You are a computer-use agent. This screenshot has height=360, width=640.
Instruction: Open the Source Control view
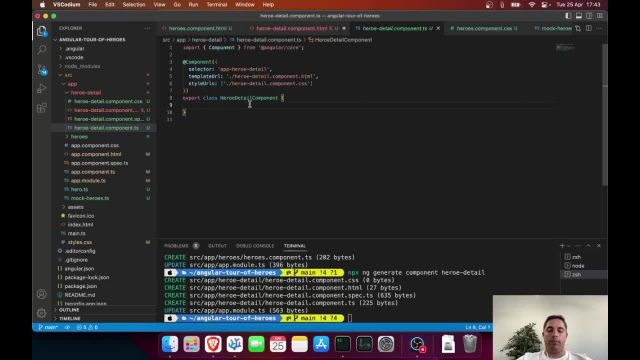(x=42, y=69)
